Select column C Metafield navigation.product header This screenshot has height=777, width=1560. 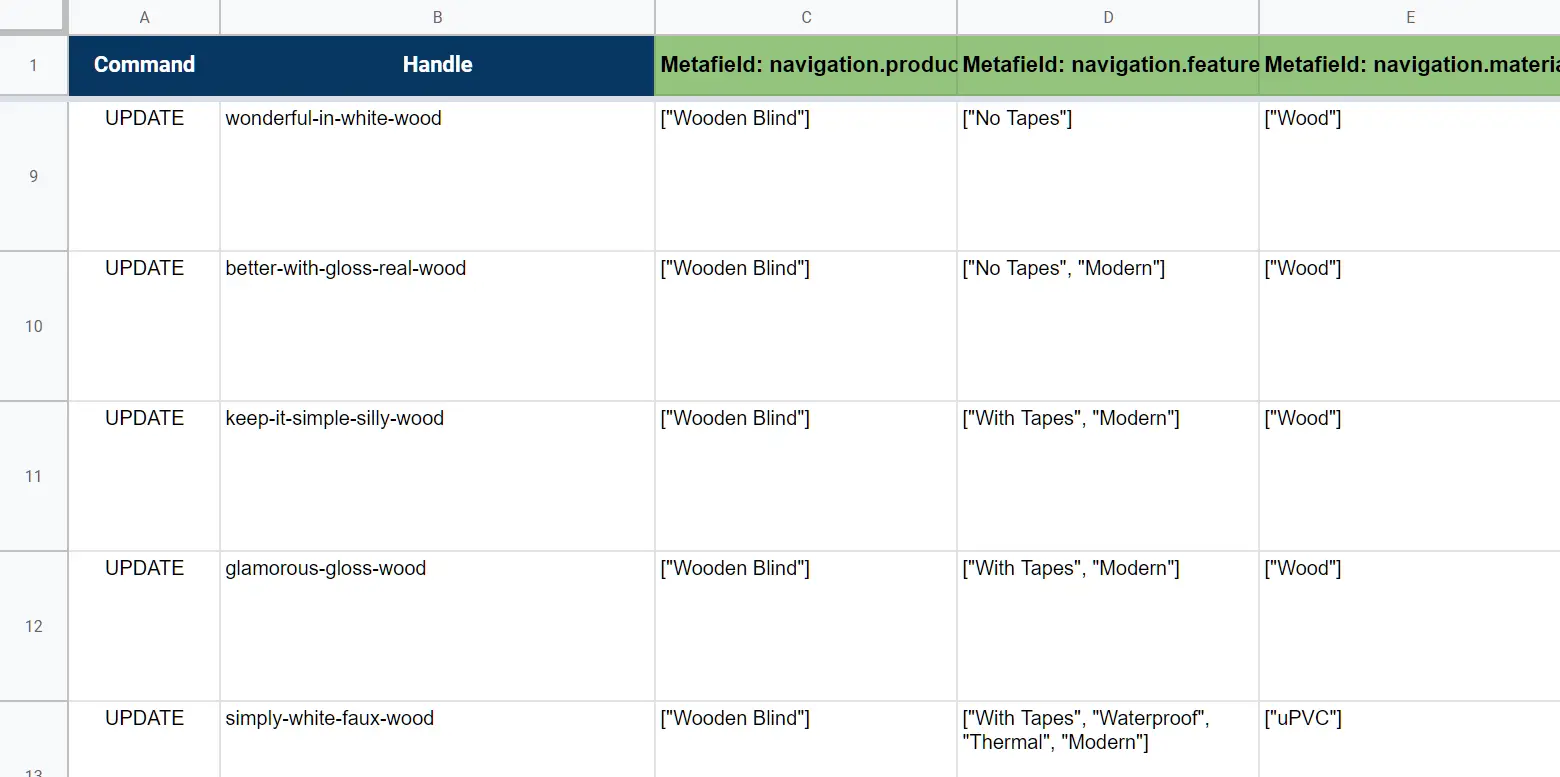[x=806, y=17]
